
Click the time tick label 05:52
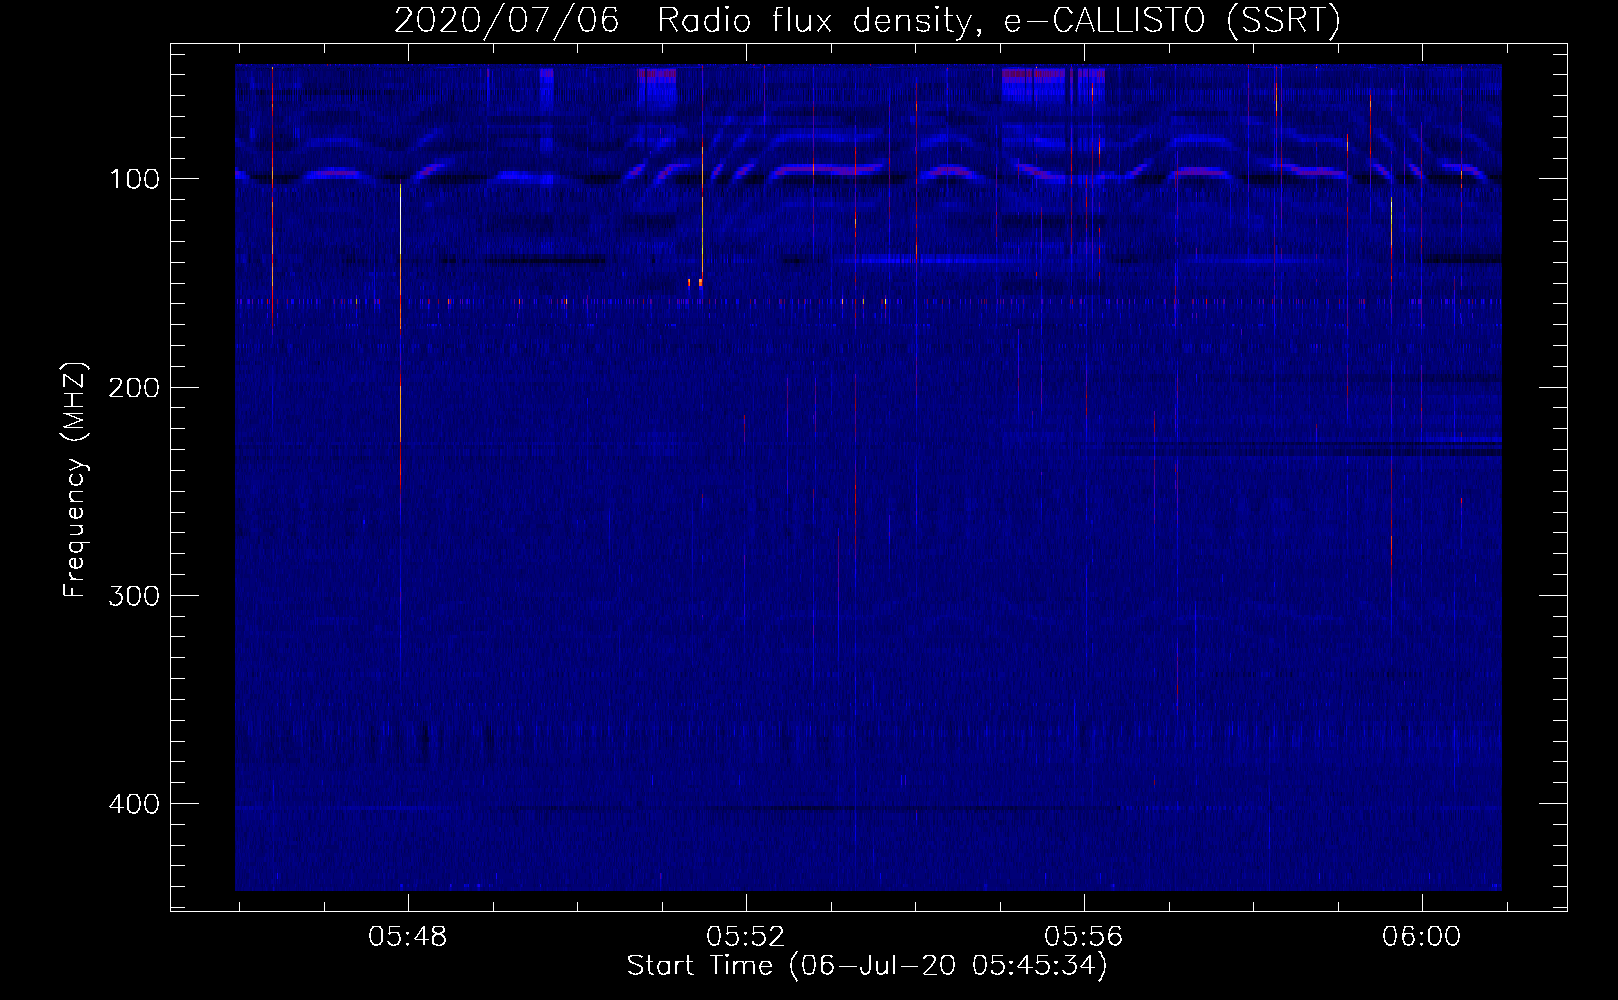point(746,937)
